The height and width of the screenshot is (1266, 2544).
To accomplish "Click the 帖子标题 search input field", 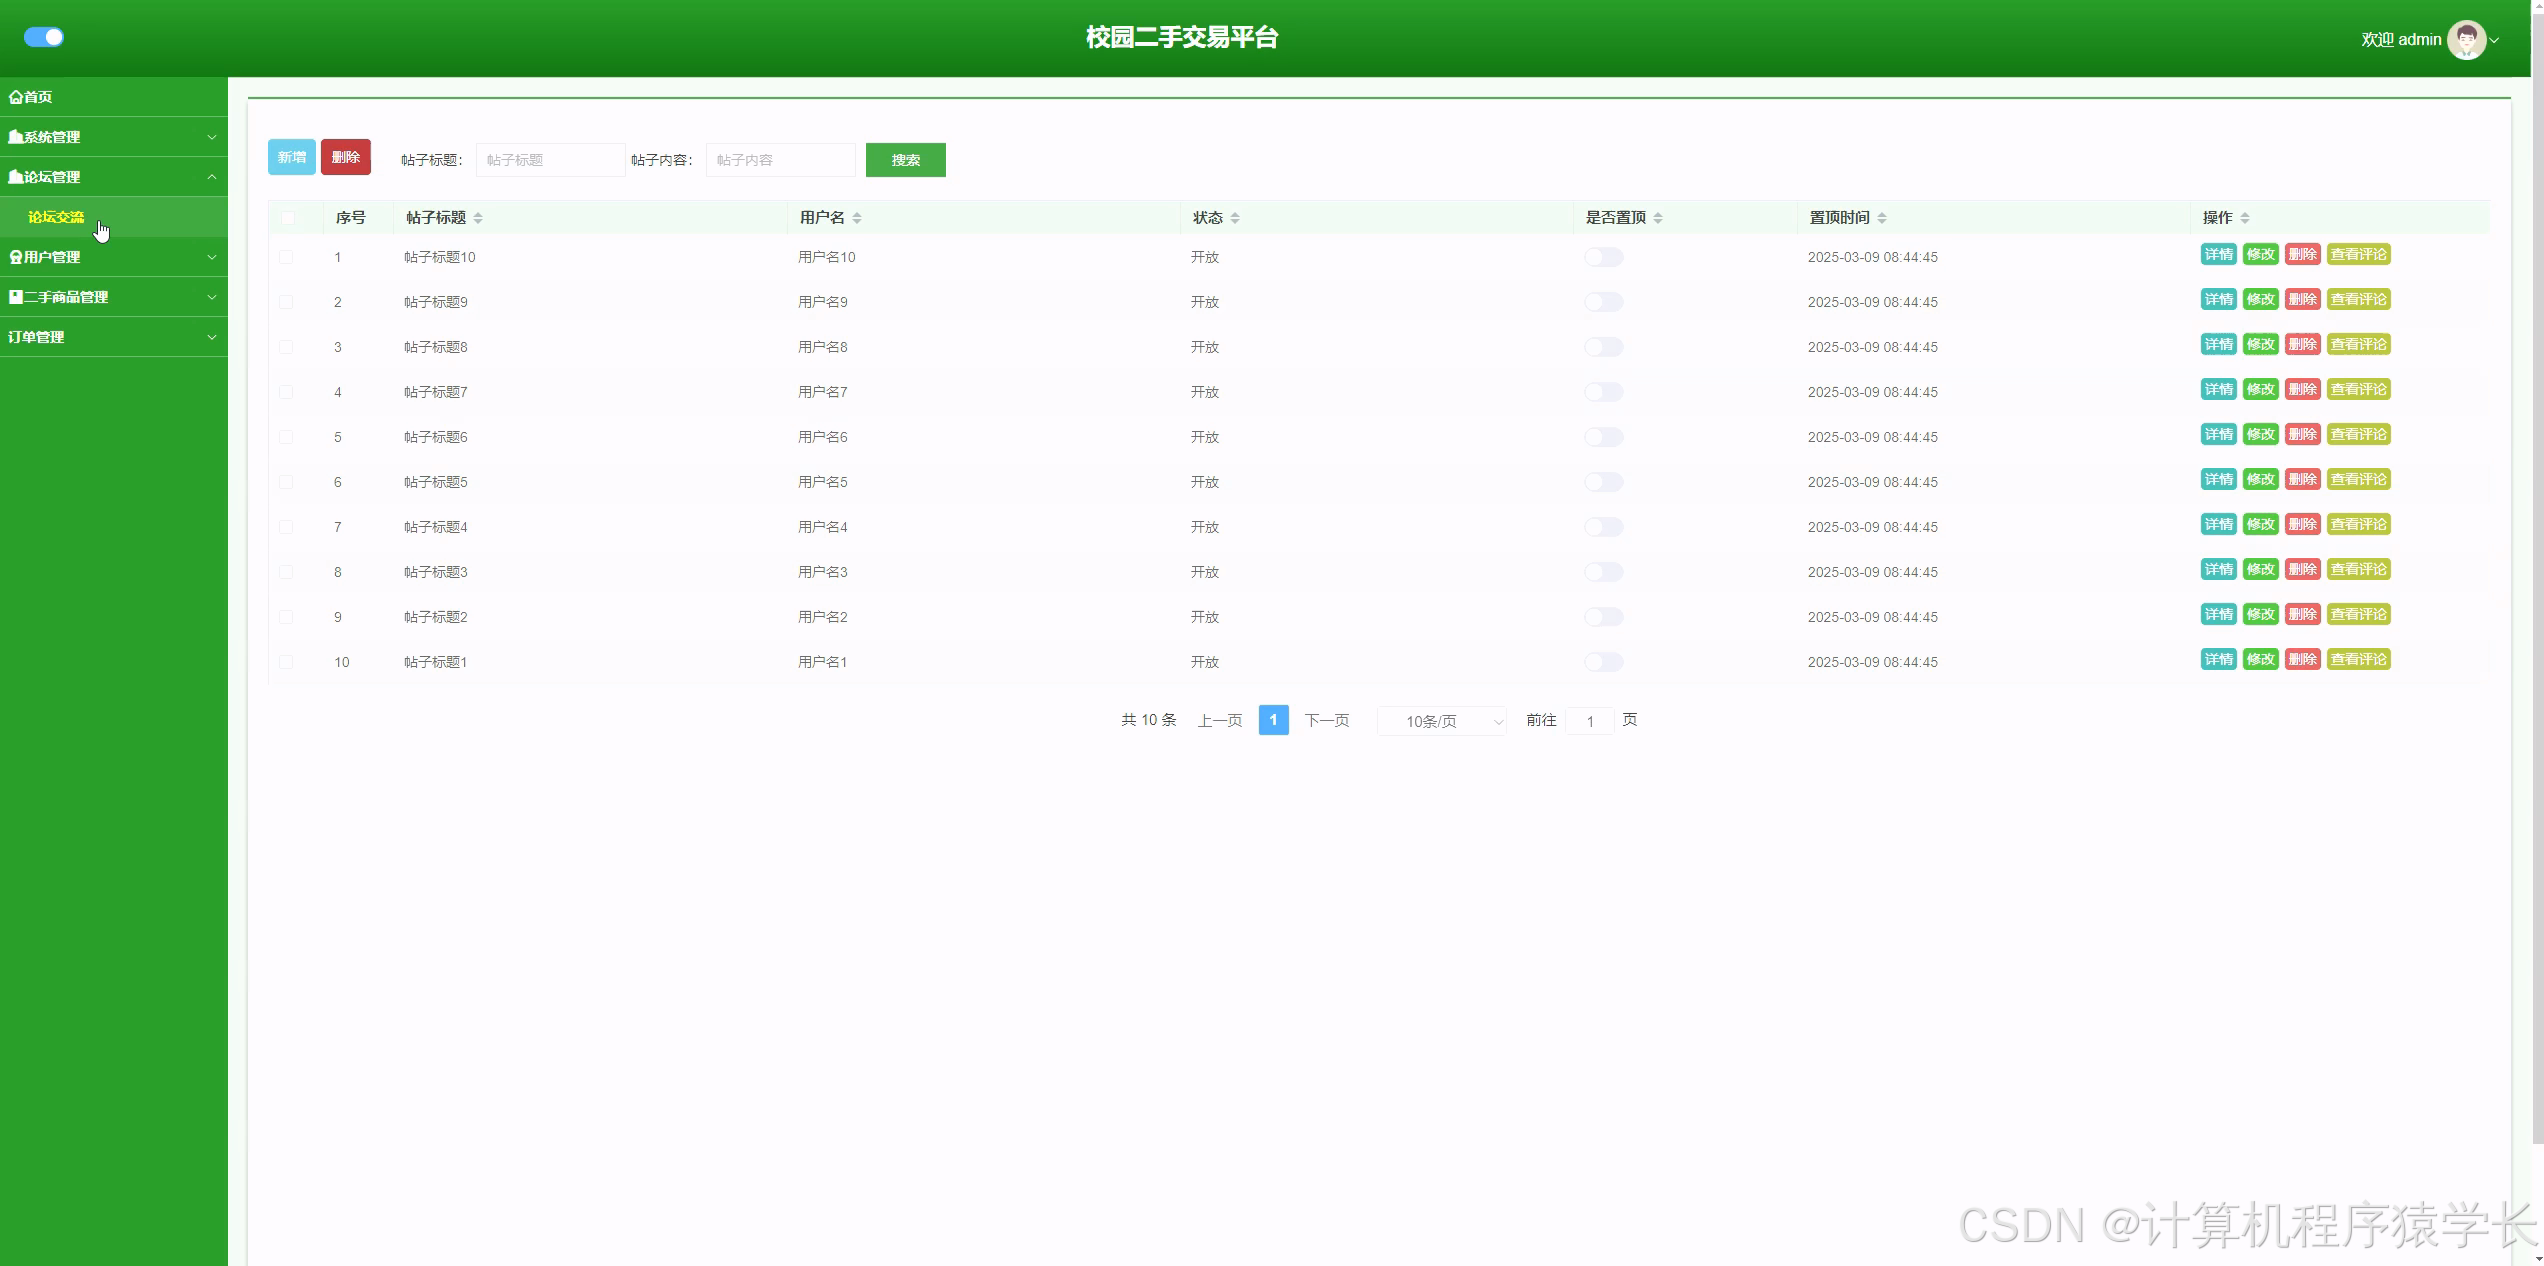I will [550, 160].
